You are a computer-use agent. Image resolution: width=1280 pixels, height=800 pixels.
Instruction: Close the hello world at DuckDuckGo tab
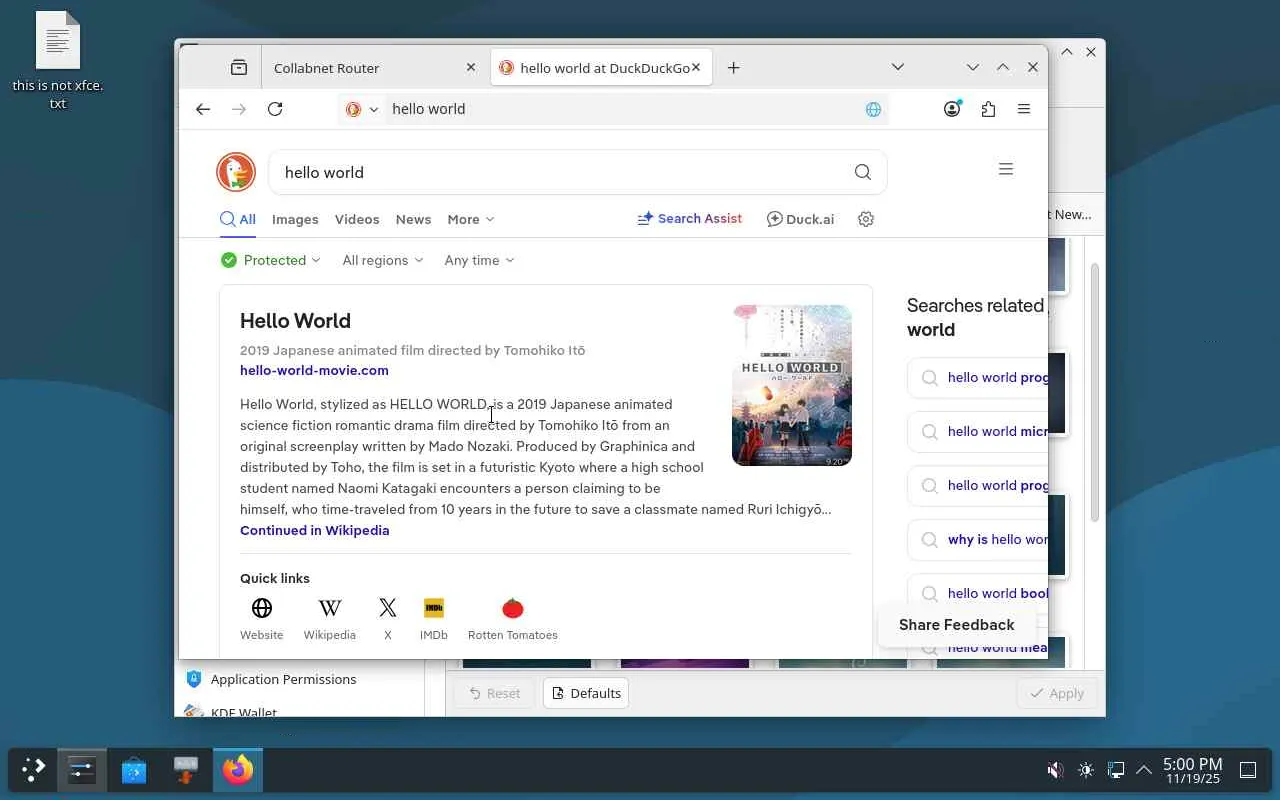(696, 68)
